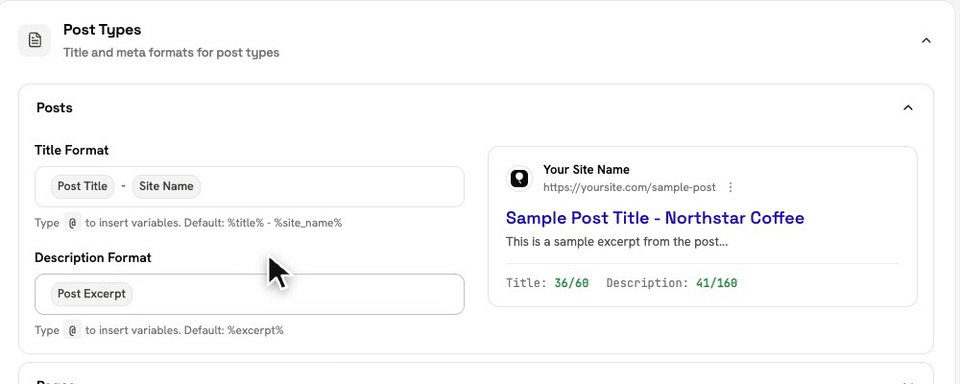
Task: Focus the Title Format input field
Action: (x=249, y=187)
